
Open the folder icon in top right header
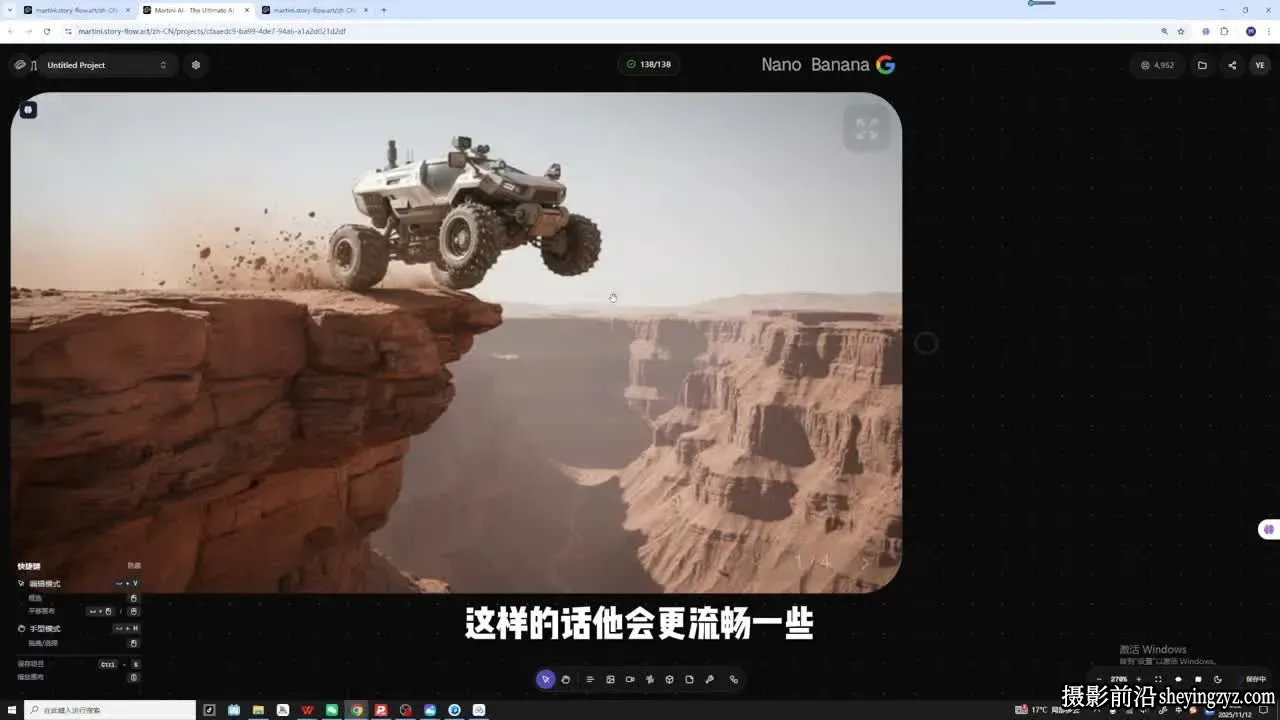pyautogui.click(x=1202, y=65)
